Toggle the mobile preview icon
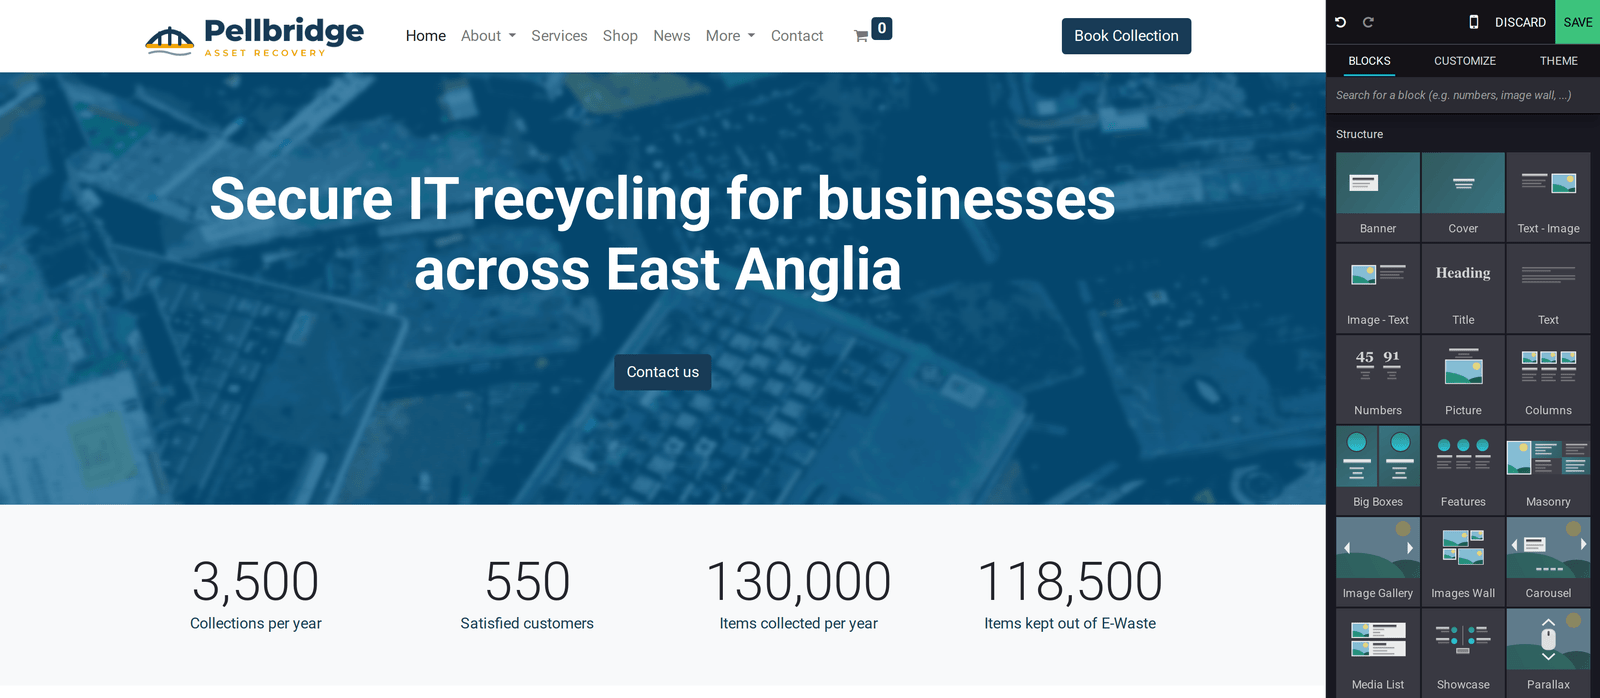Viewport: 1600px width, 698px height. [1473, 22]
